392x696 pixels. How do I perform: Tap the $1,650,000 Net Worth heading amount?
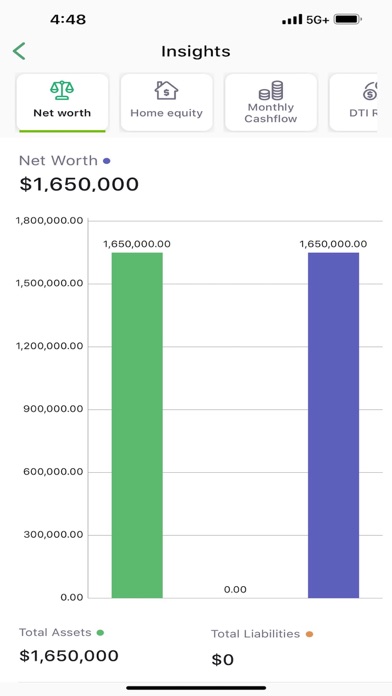[79, 184]
